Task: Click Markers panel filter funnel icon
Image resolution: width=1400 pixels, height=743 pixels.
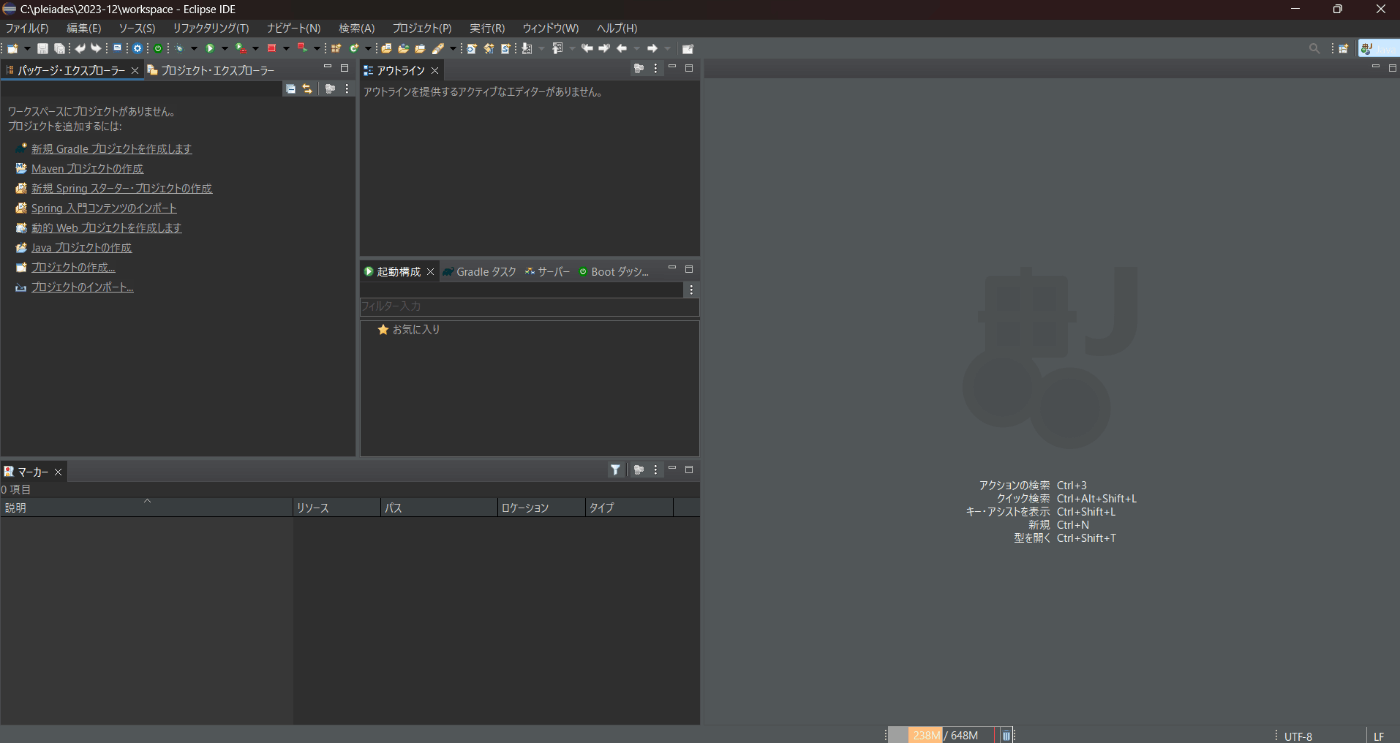Action: (616, 470)
